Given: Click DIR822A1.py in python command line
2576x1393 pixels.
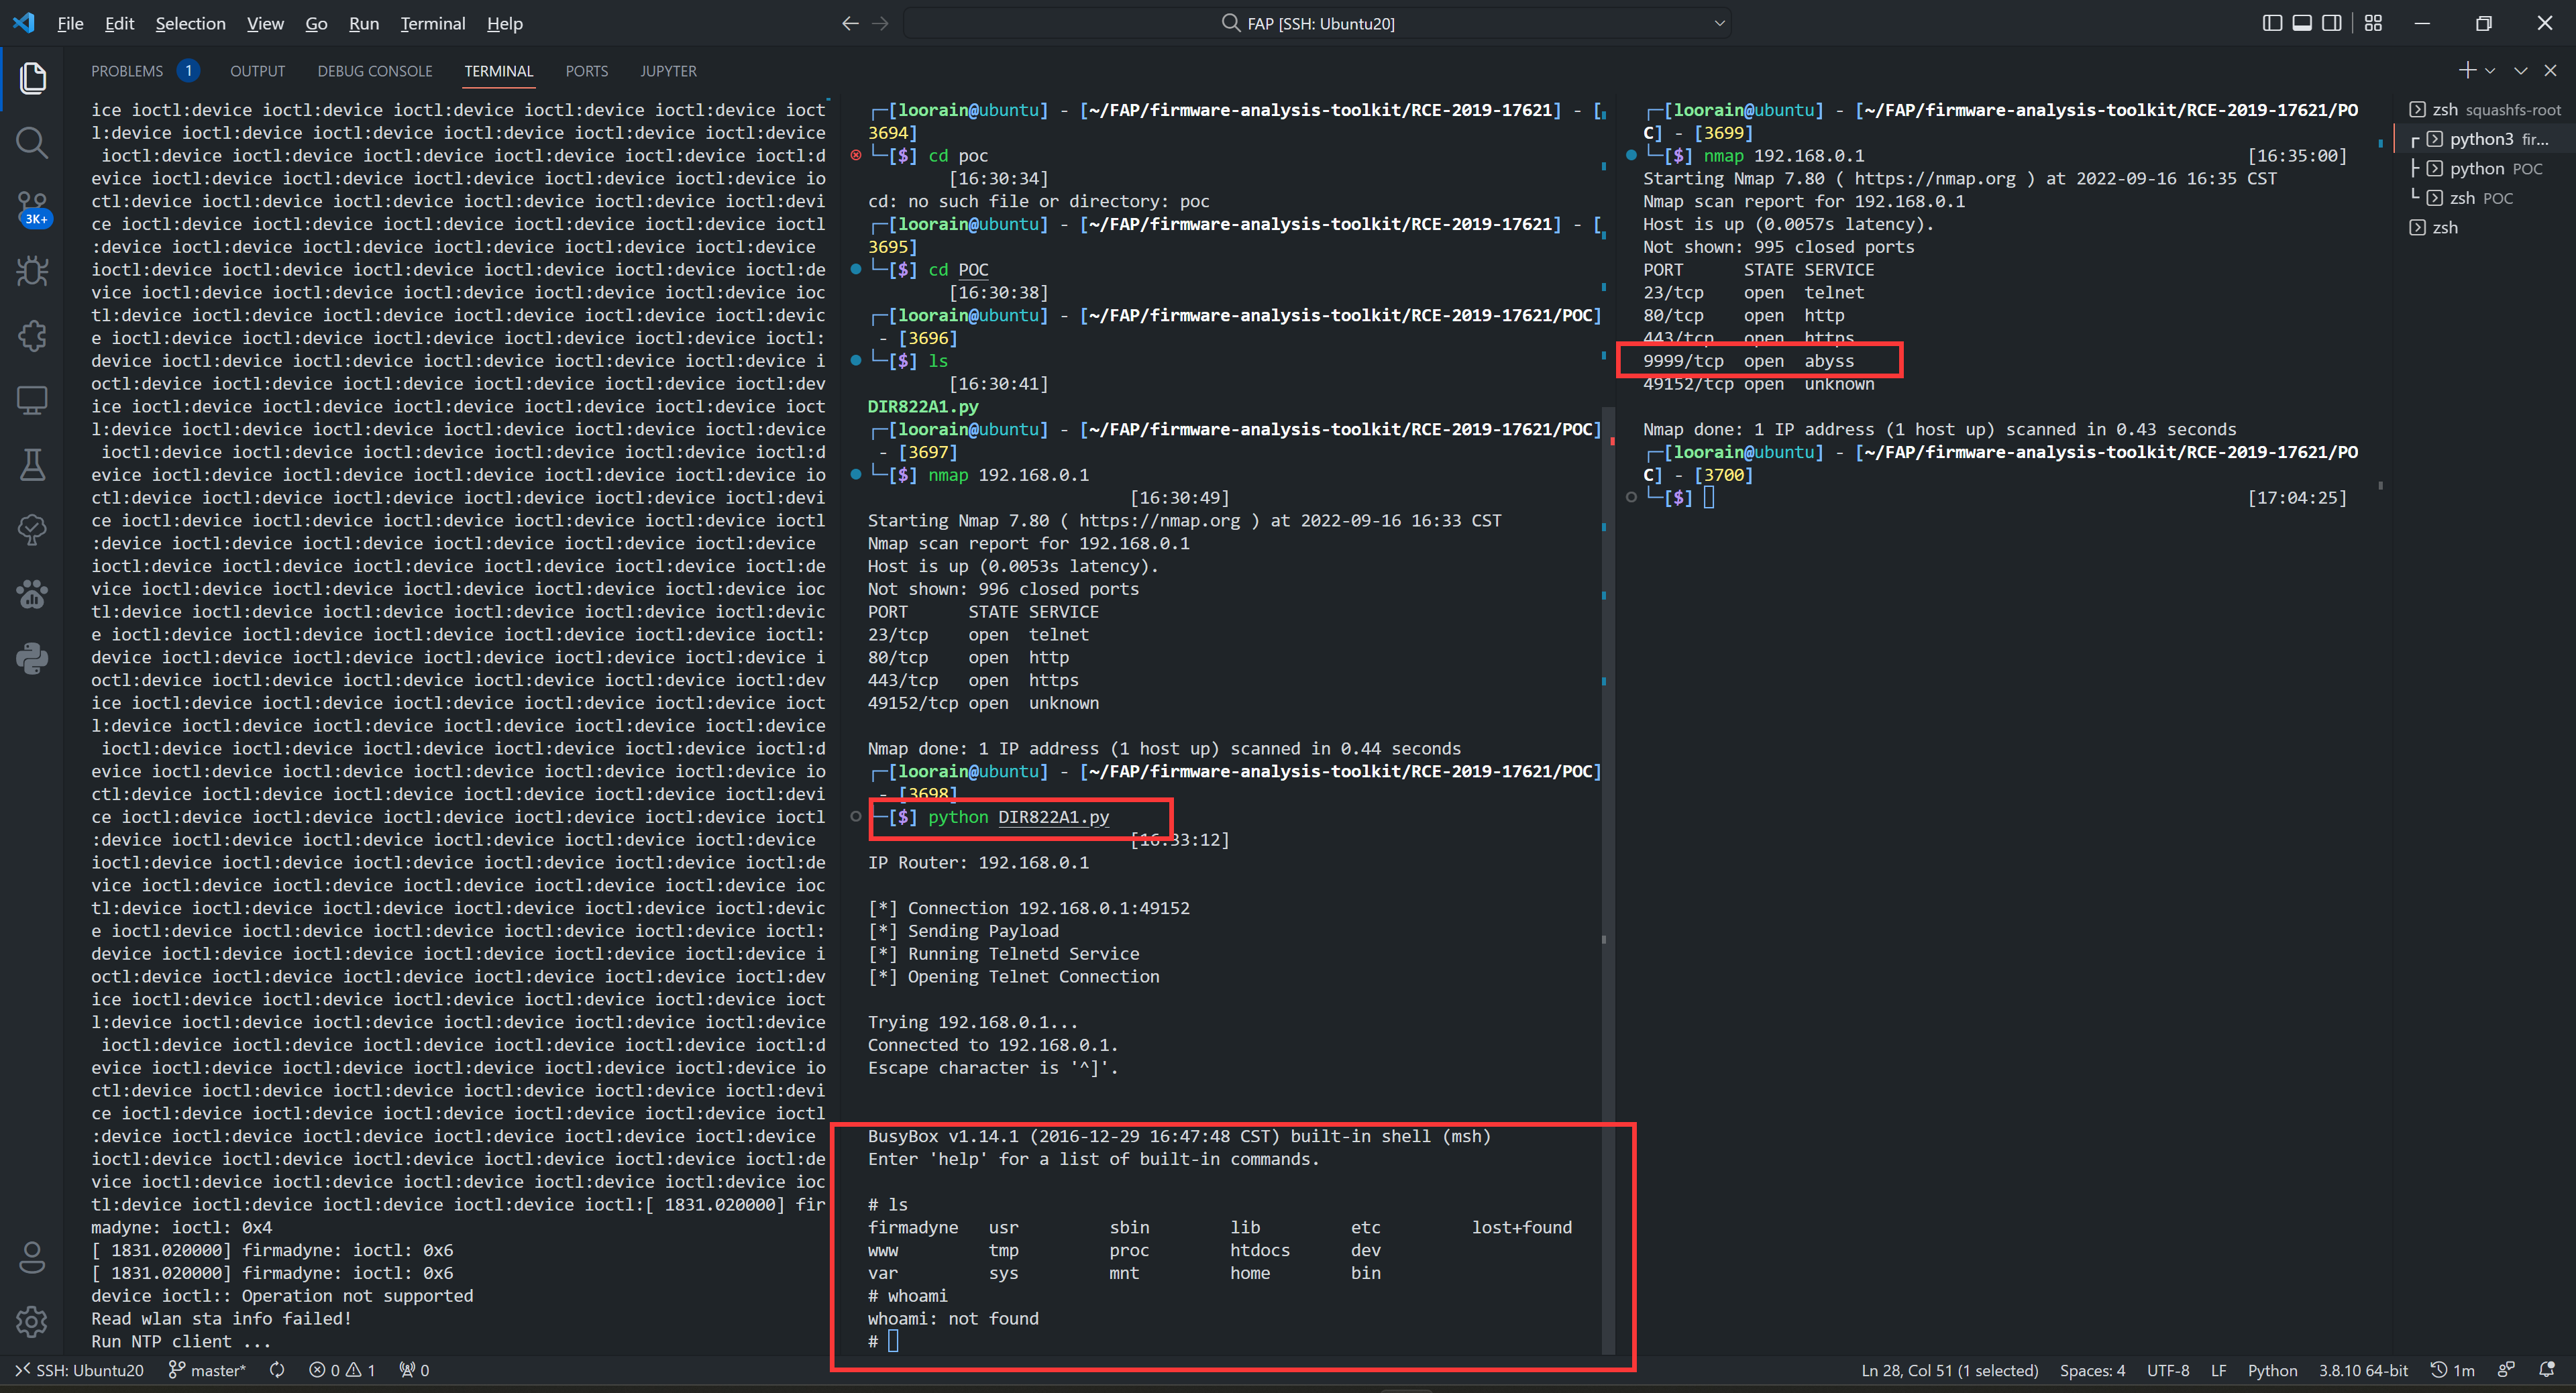Looking at the screenshot, I should (x=1053, y=817).
